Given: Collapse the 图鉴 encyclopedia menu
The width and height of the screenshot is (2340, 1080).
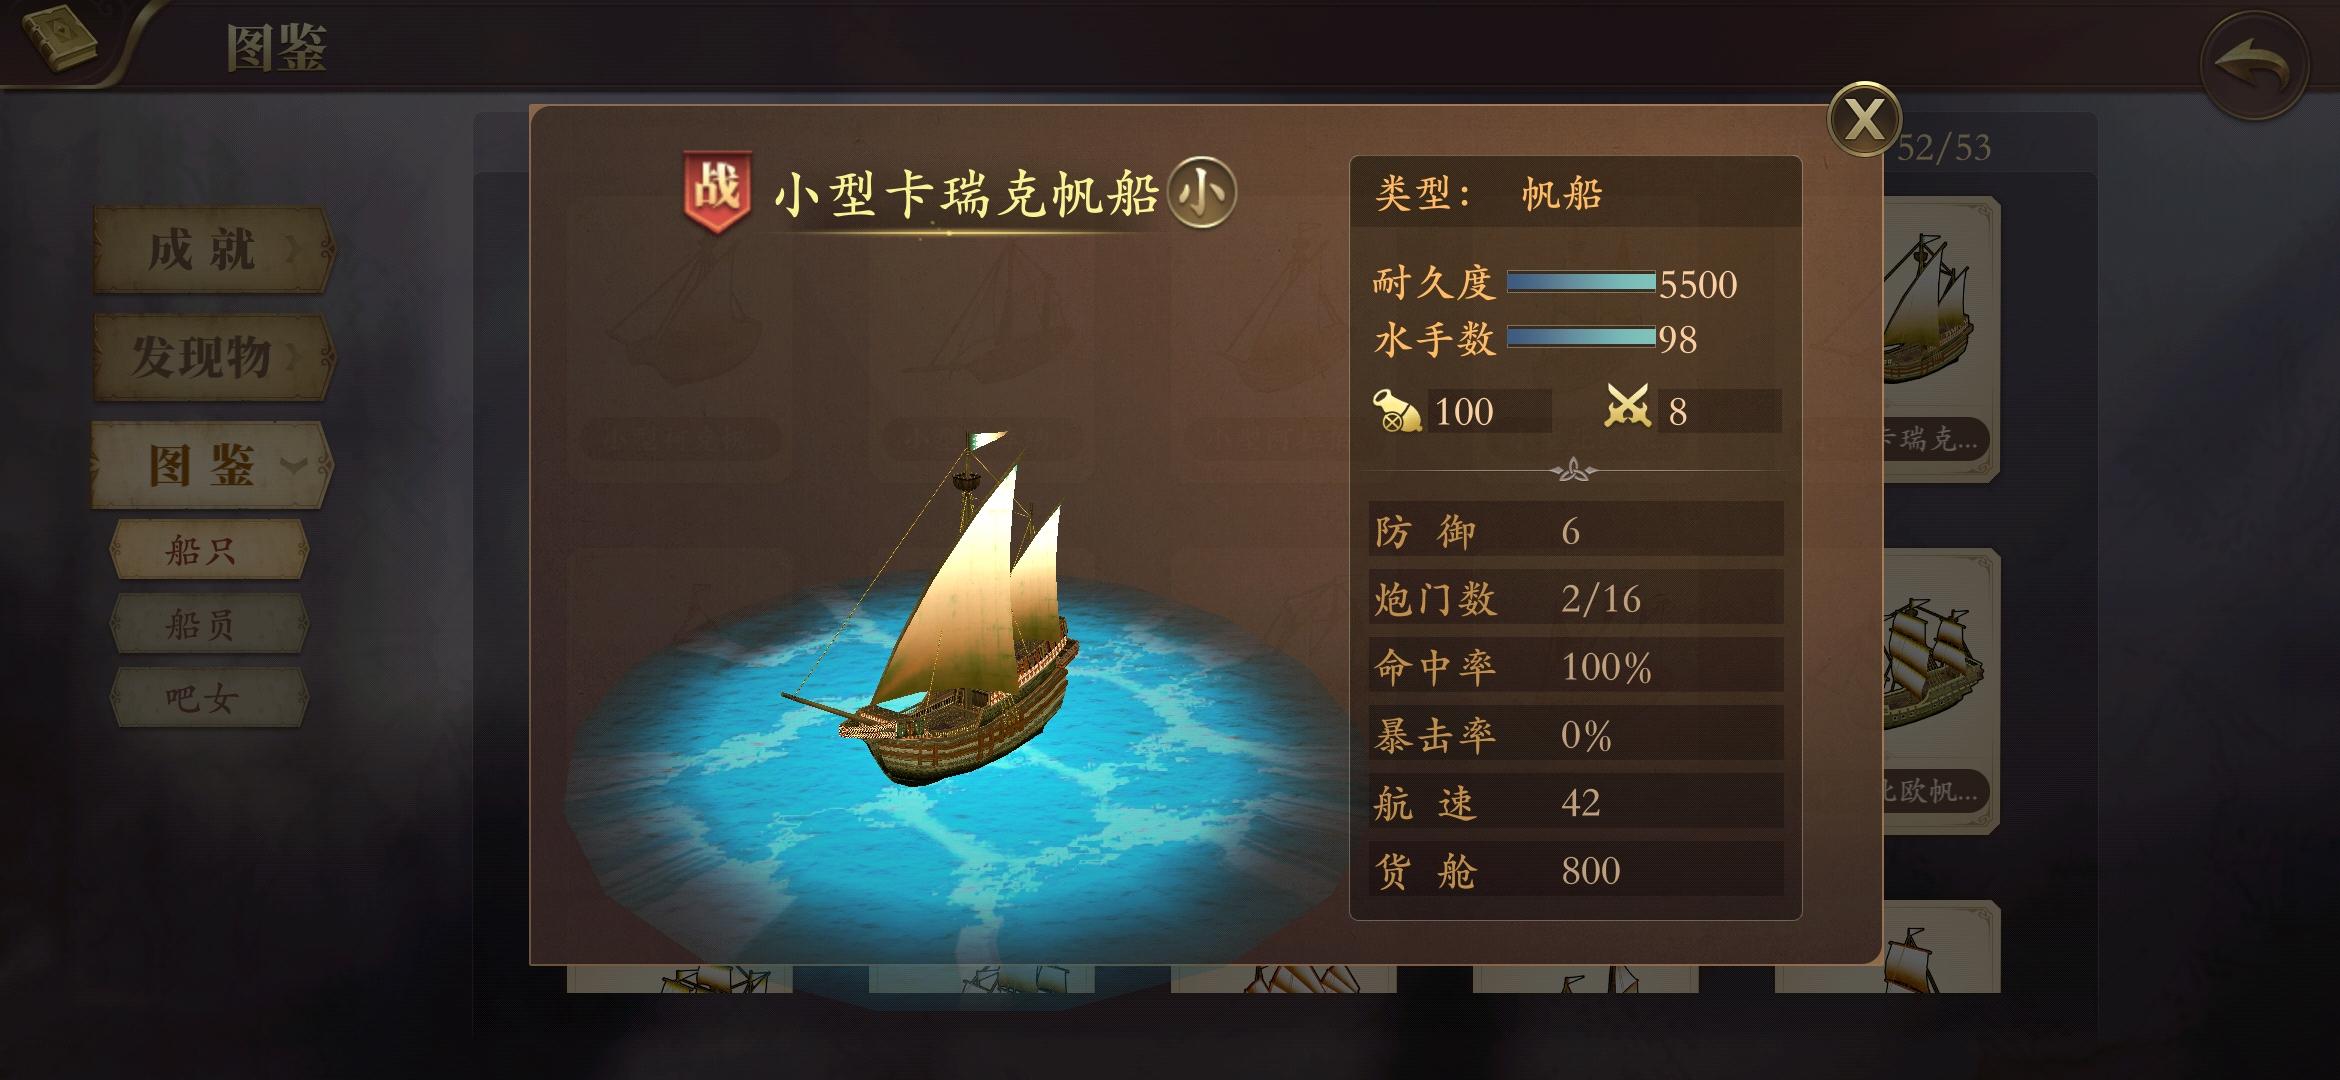Looking at the screenshot, I should tap(212, 465).
